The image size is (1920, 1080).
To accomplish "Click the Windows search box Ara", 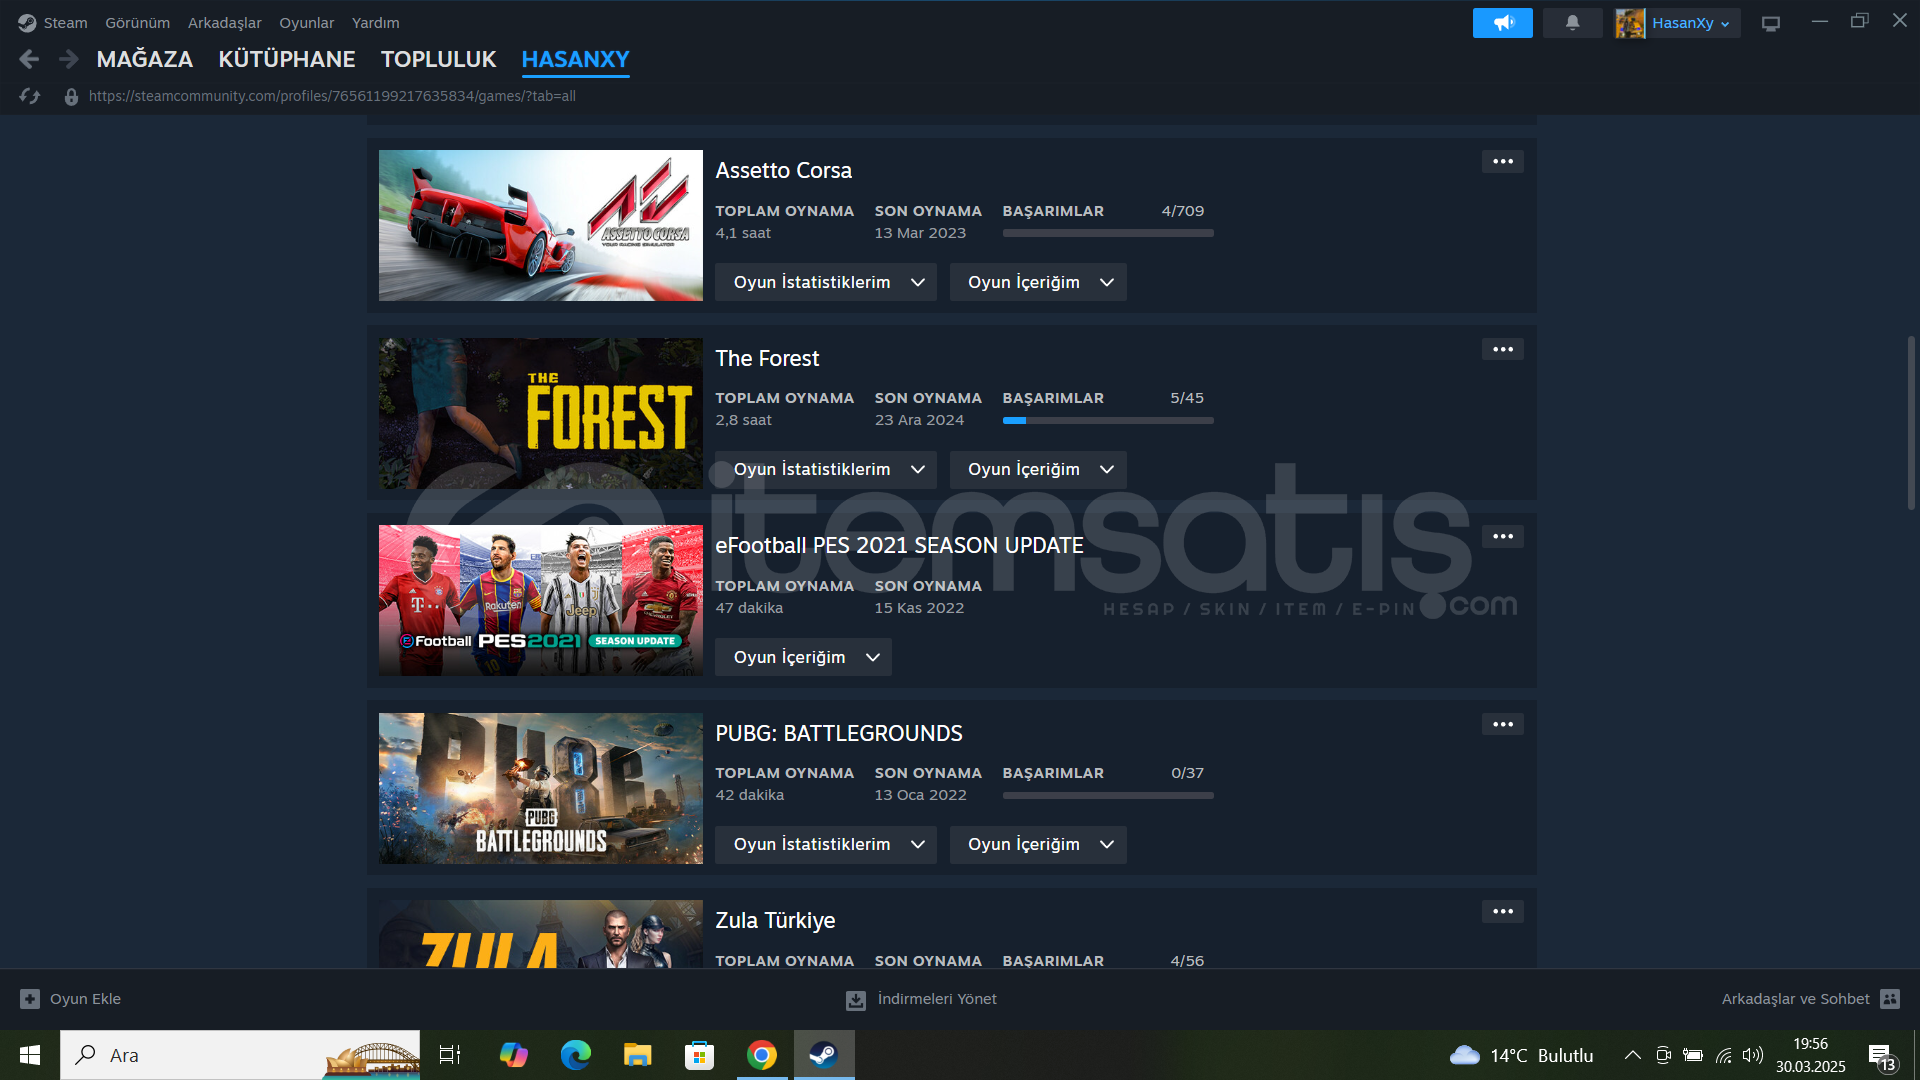I will 240,1055.
